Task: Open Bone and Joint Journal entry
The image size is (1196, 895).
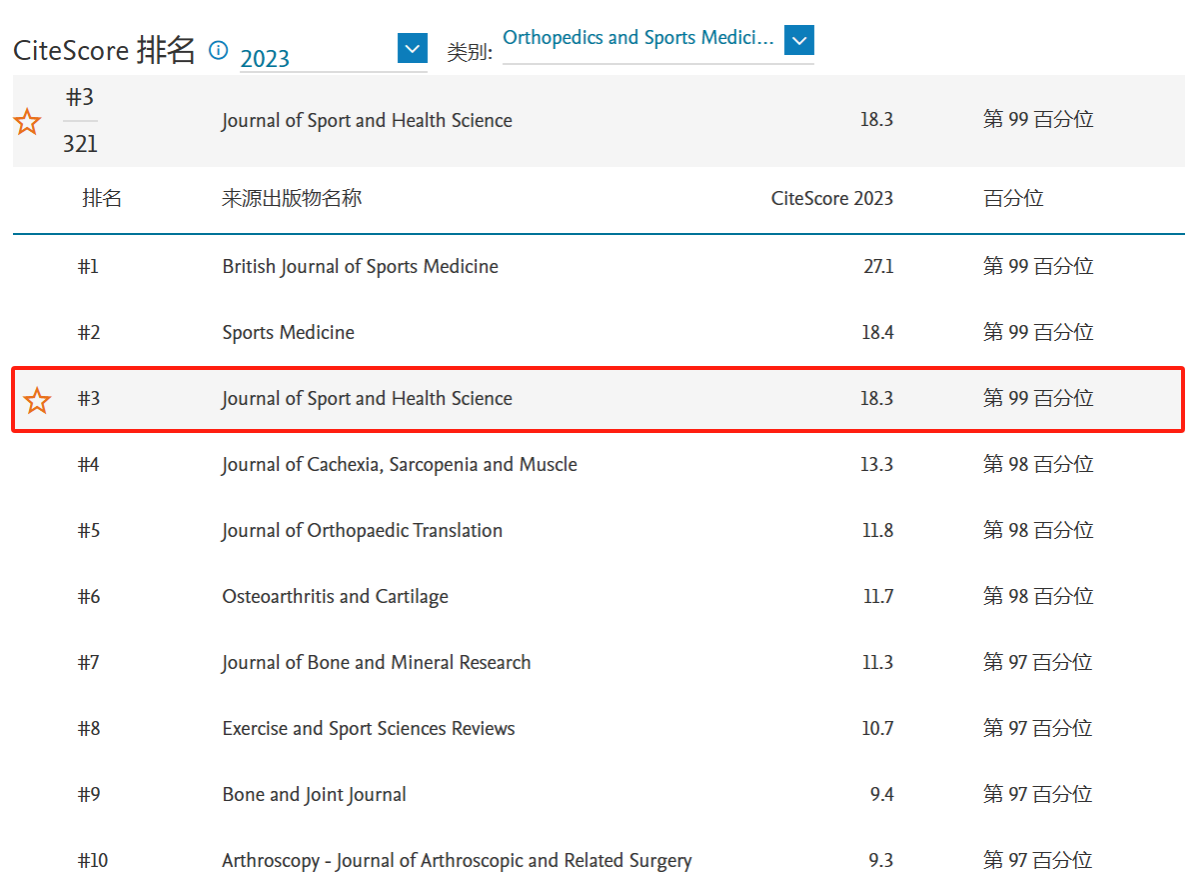Action: (314, 795)
